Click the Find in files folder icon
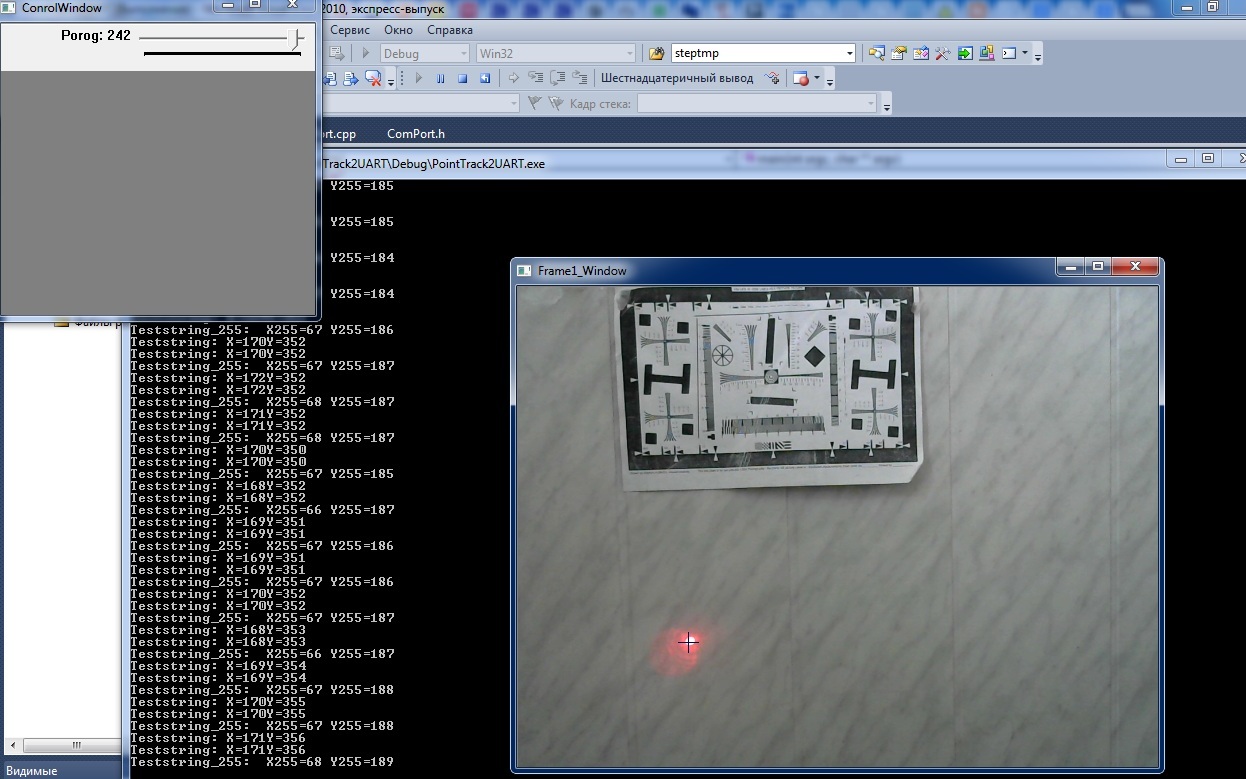Screen dimensions: 1246x779 [x=657, y=53]
